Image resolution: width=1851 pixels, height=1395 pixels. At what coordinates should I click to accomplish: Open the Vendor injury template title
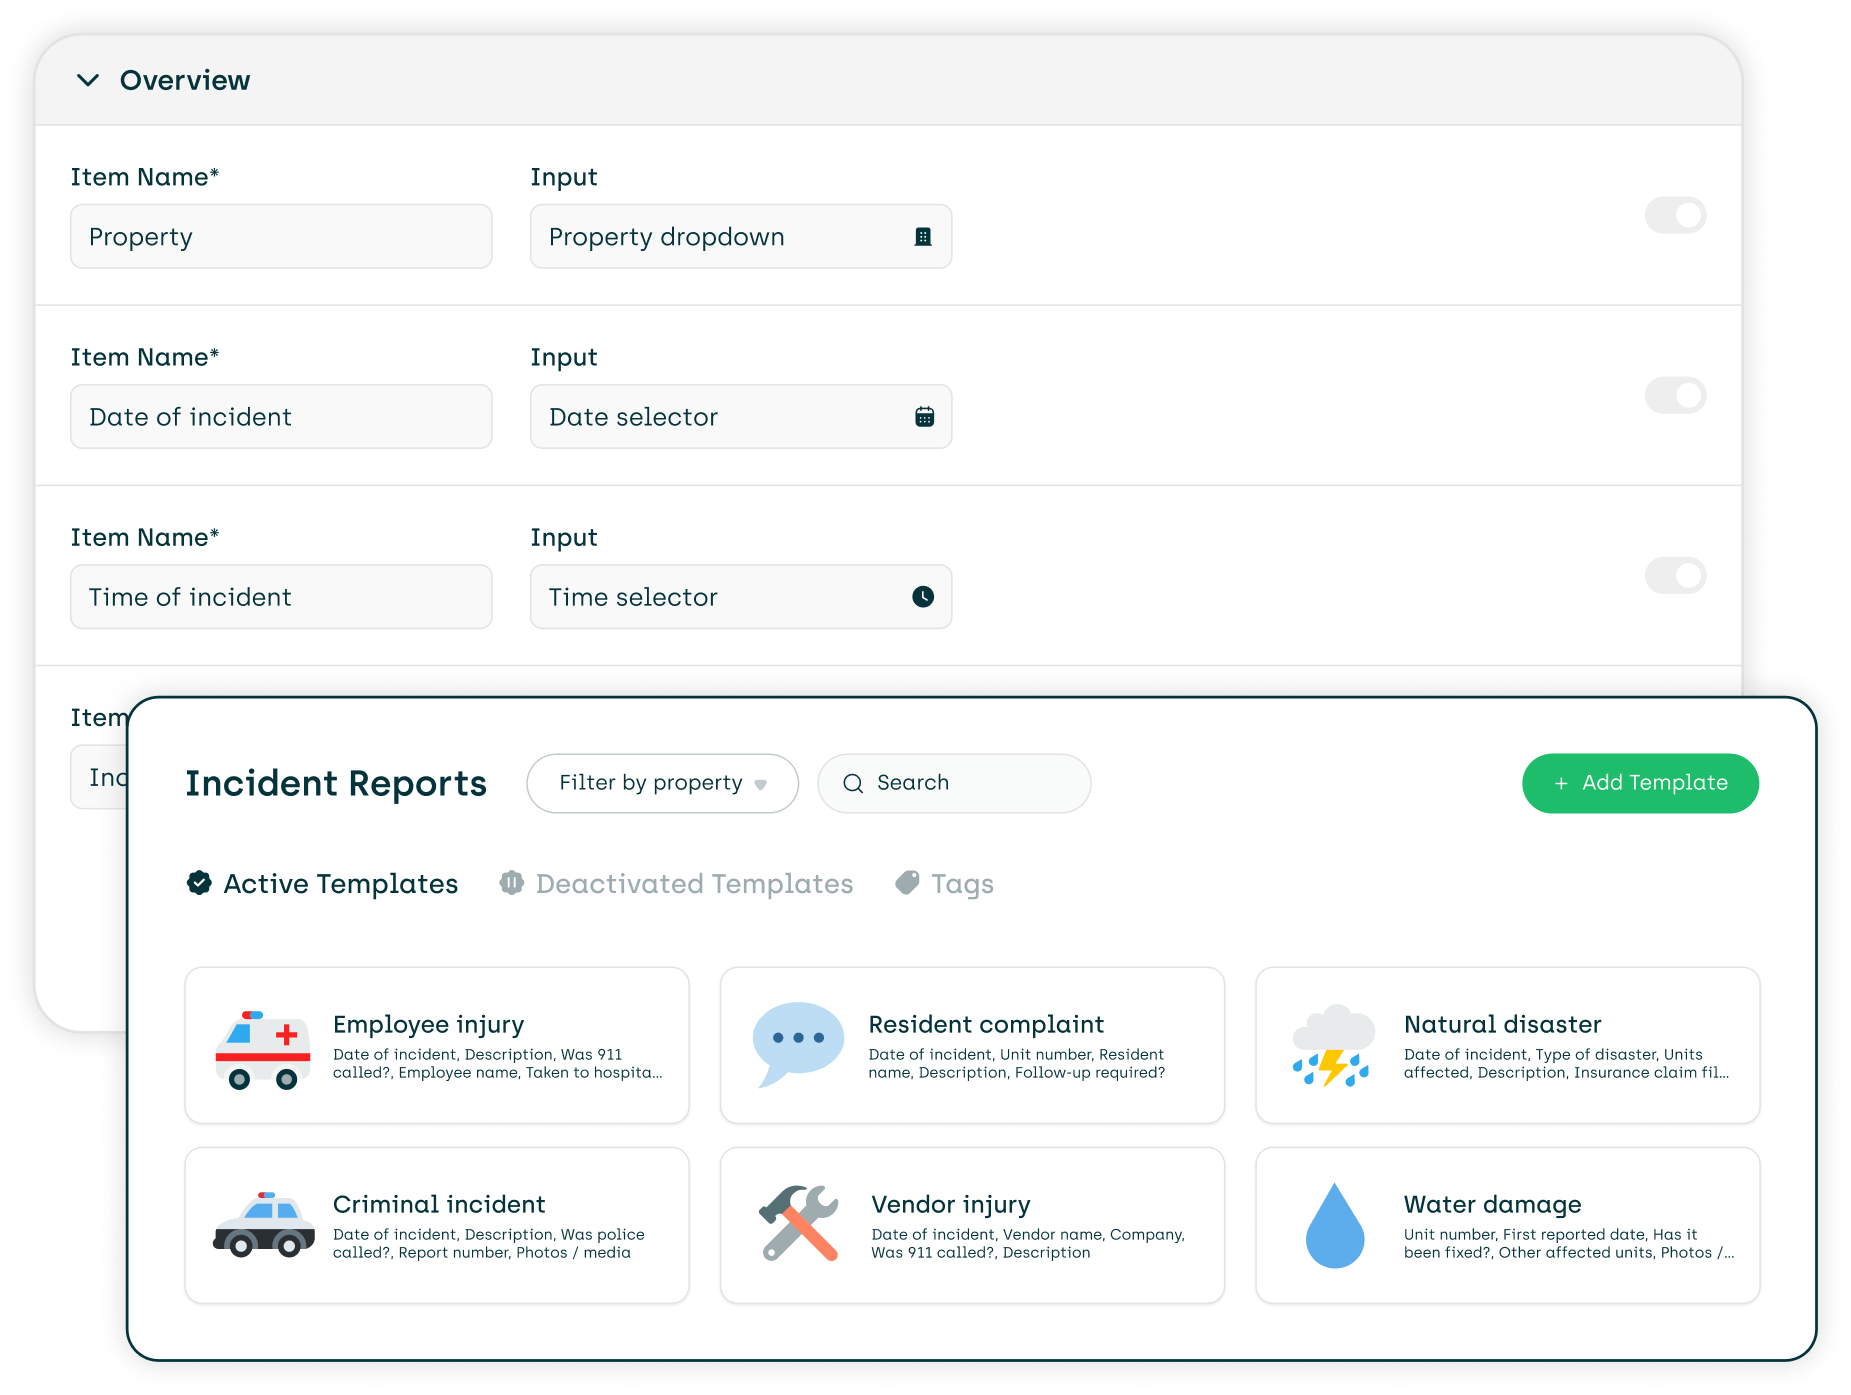950,1204
